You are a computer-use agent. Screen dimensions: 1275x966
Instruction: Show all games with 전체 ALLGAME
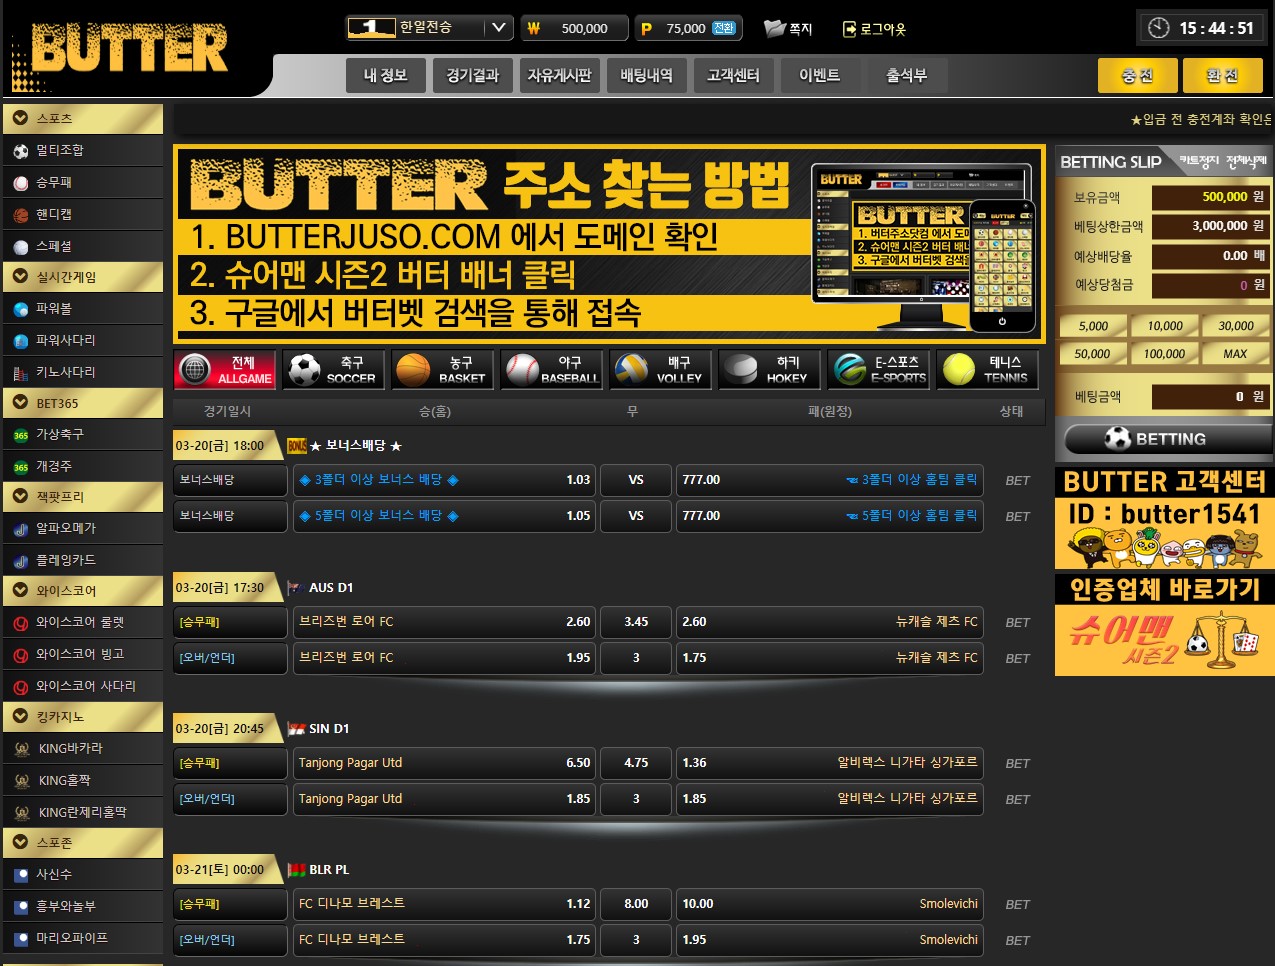[x=225, y=370]
